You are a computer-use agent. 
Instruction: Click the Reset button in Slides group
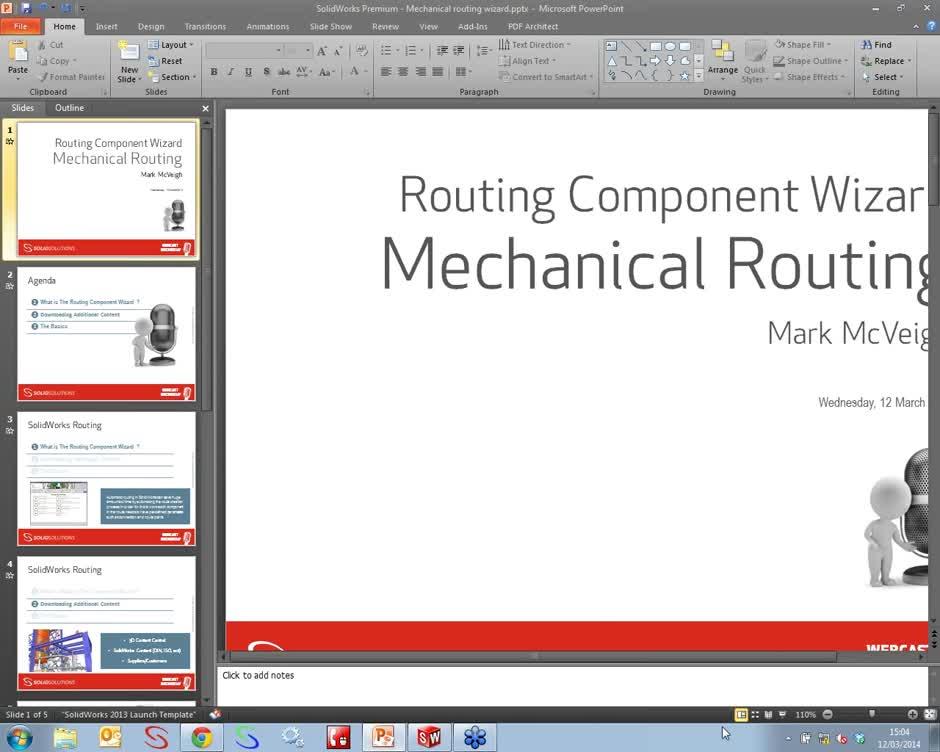coord(169,60)
